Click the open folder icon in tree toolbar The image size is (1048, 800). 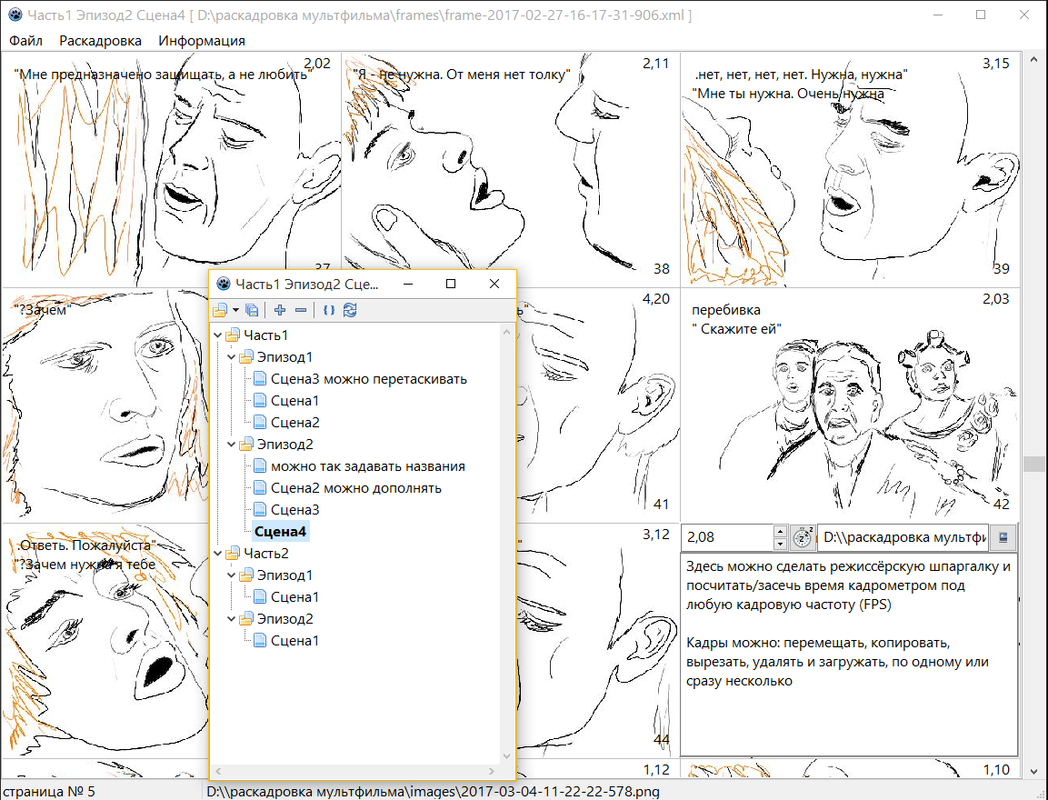[219, 310]
